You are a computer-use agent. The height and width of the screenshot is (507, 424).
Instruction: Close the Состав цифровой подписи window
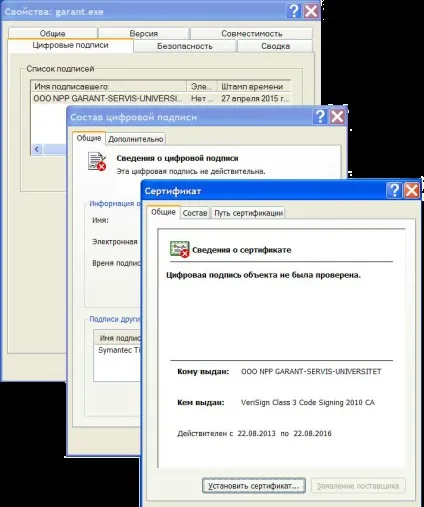[x=337, y=116]
